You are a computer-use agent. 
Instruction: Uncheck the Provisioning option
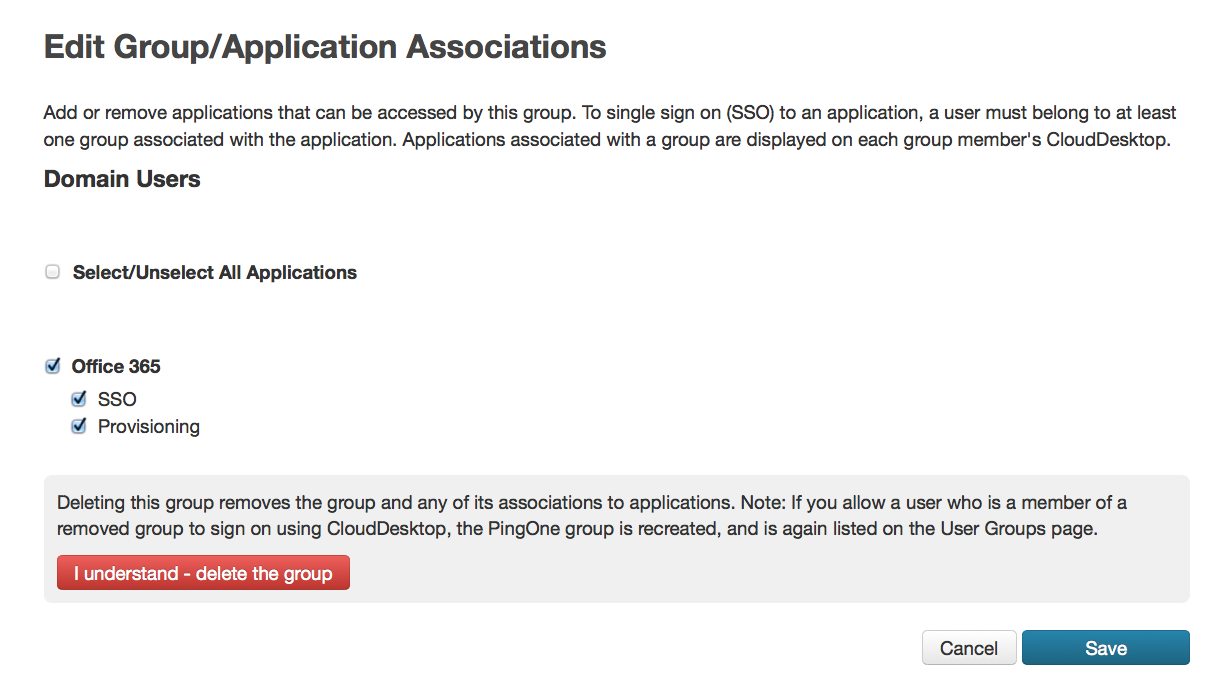click(x=79, y=425)
